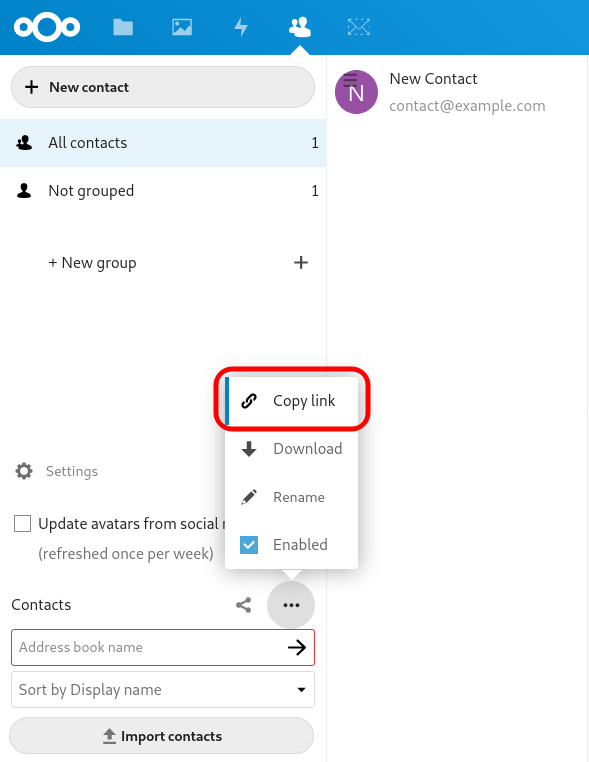
Task: Open the Sort by Display name dropdown
Action: [x=163, y=690]
